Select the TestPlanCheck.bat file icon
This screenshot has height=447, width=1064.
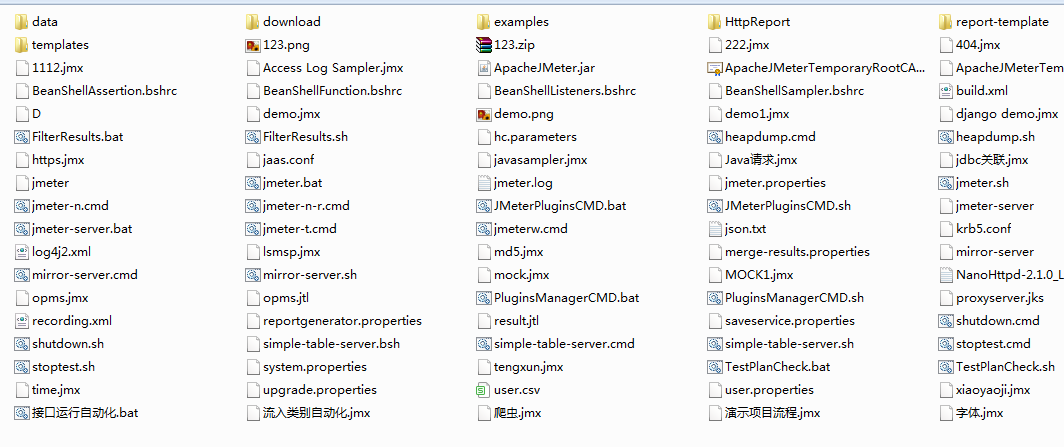pyautogui.click(x=714, y=367)
